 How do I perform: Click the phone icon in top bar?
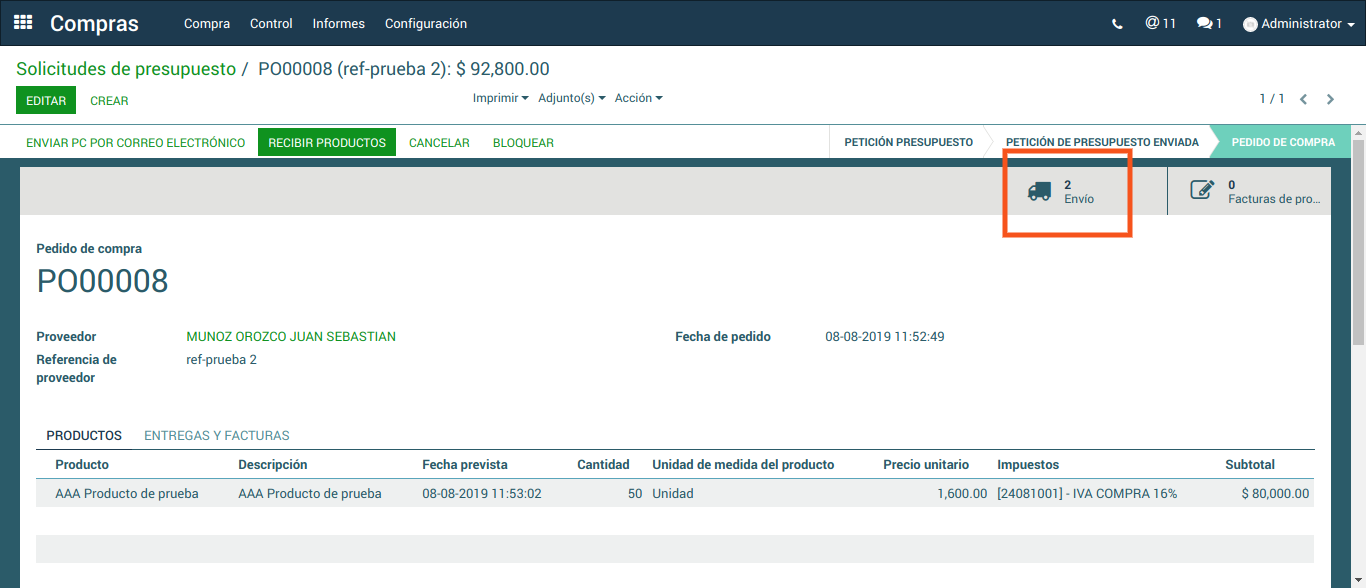[1117, 24]
